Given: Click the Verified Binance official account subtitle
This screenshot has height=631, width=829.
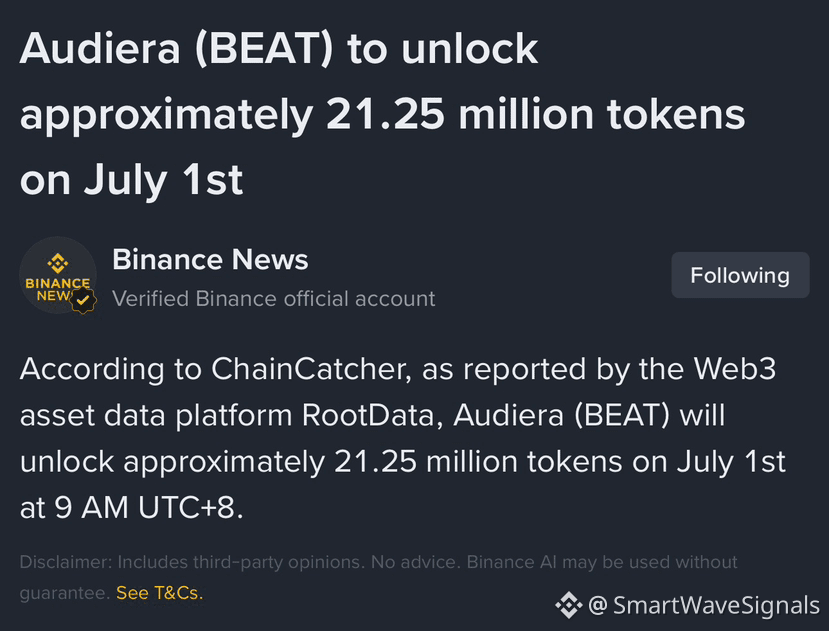Looking at the screenshot, I should pyautogui.click(x=273, y=299).
